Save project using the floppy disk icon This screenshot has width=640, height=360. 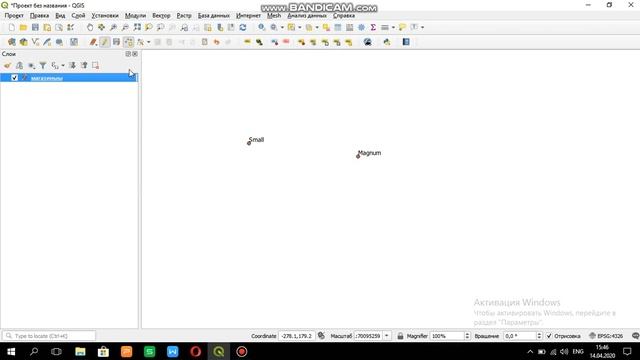(x=35, y=27)
